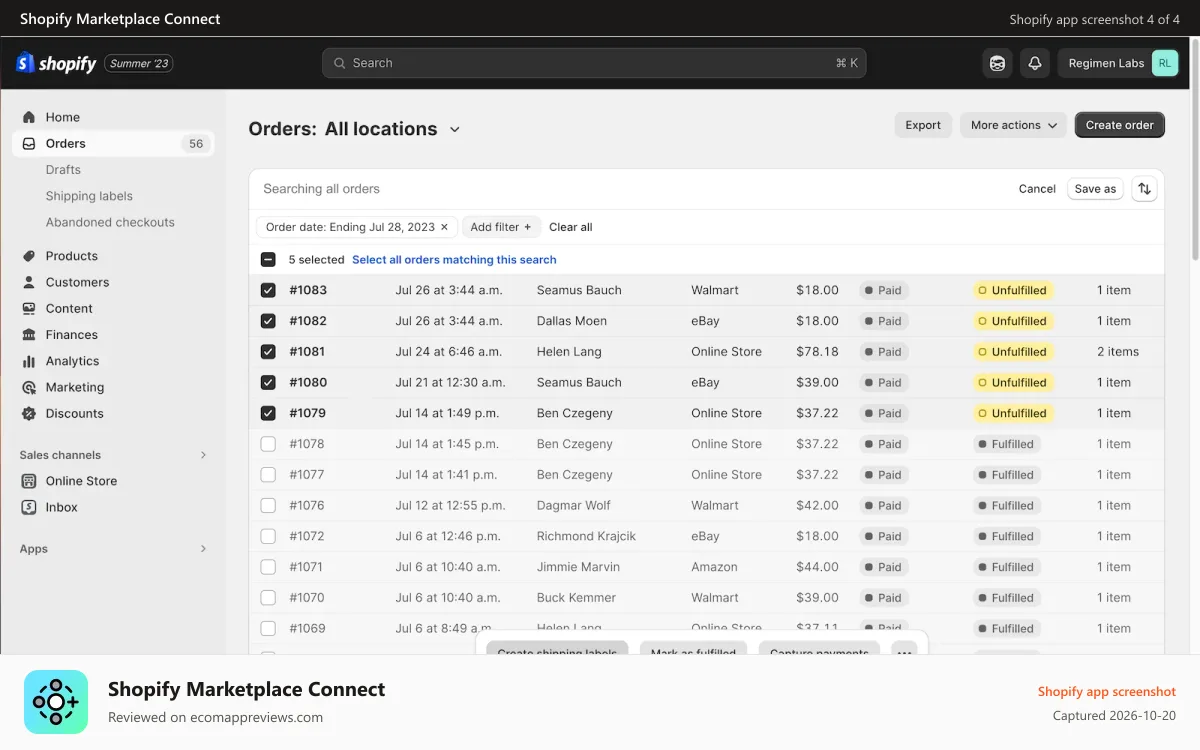Click the Export button
The image size is (1200, 750).
[923, 125]
